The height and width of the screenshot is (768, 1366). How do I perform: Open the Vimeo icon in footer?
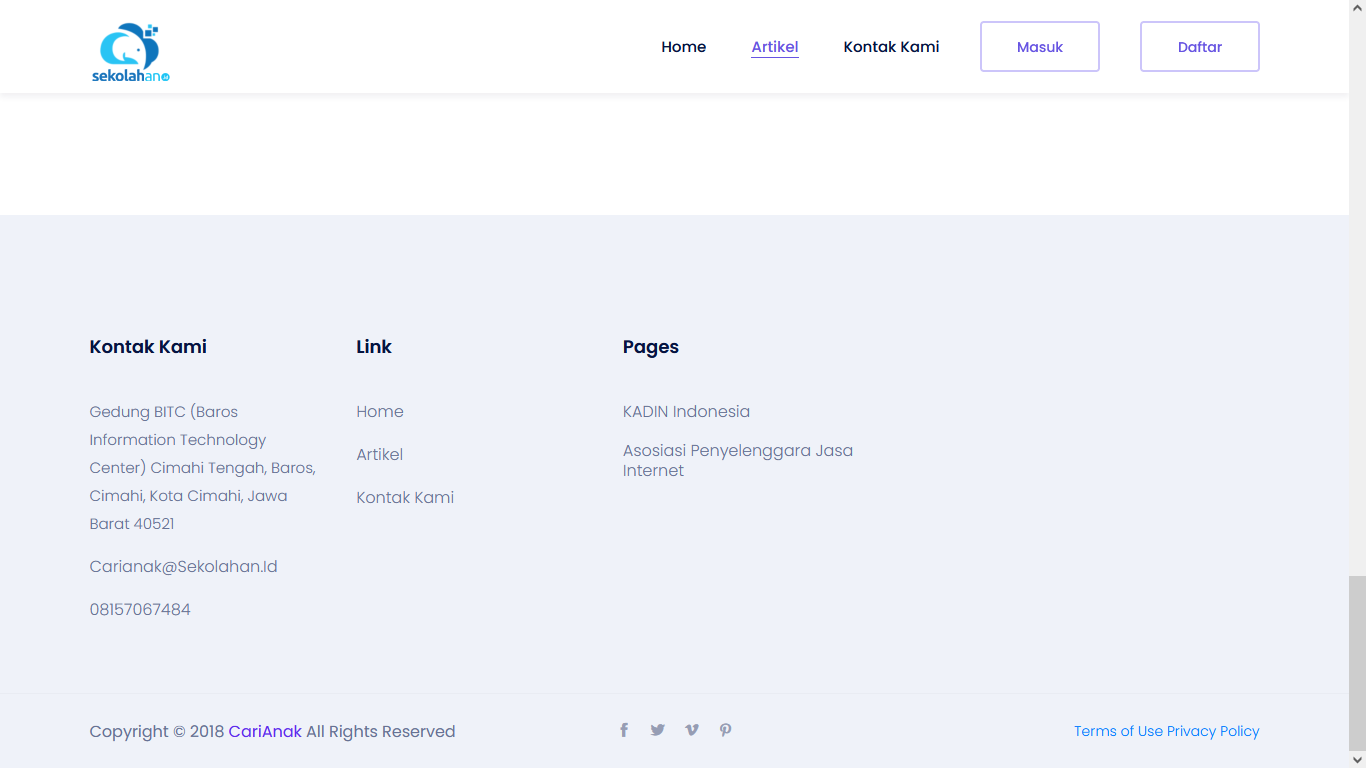tap(691, 730)
